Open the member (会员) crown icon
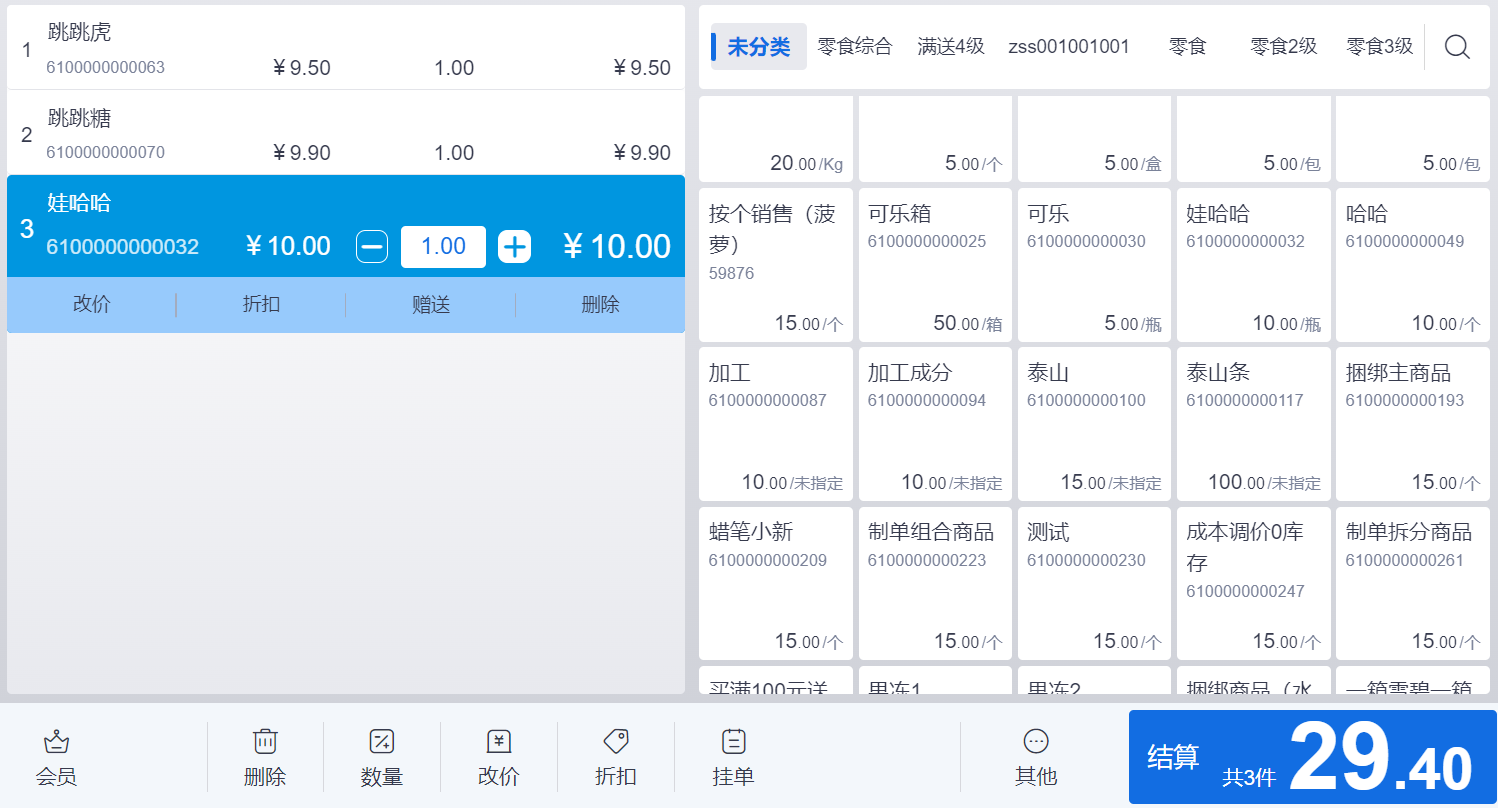Screen dimensions: 1498x808 [x=56, y=742]
